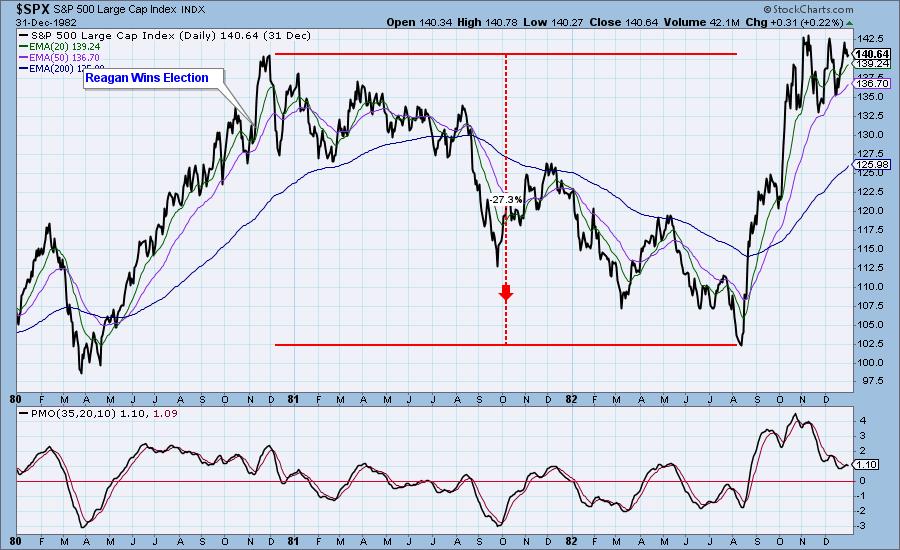Viewport: 900px width, 550px height.
Task: Click year 82 on price panel time axis
Action: (571, 399)
